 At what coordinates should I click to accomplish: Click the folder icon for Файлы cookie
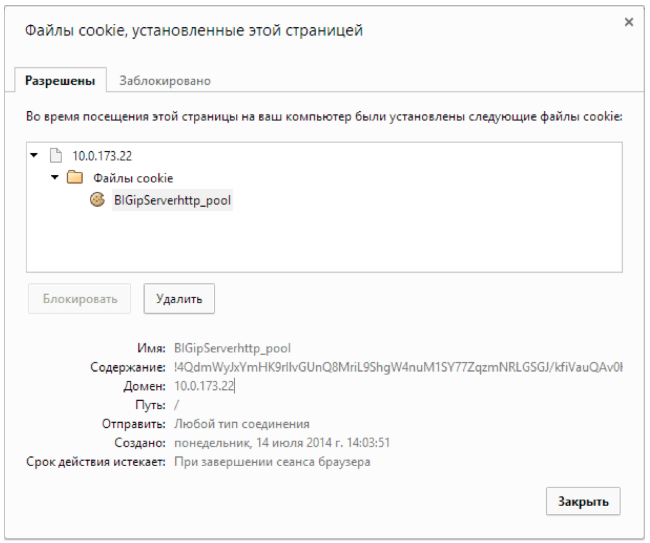pyautogui.click(x=73, y=178)
